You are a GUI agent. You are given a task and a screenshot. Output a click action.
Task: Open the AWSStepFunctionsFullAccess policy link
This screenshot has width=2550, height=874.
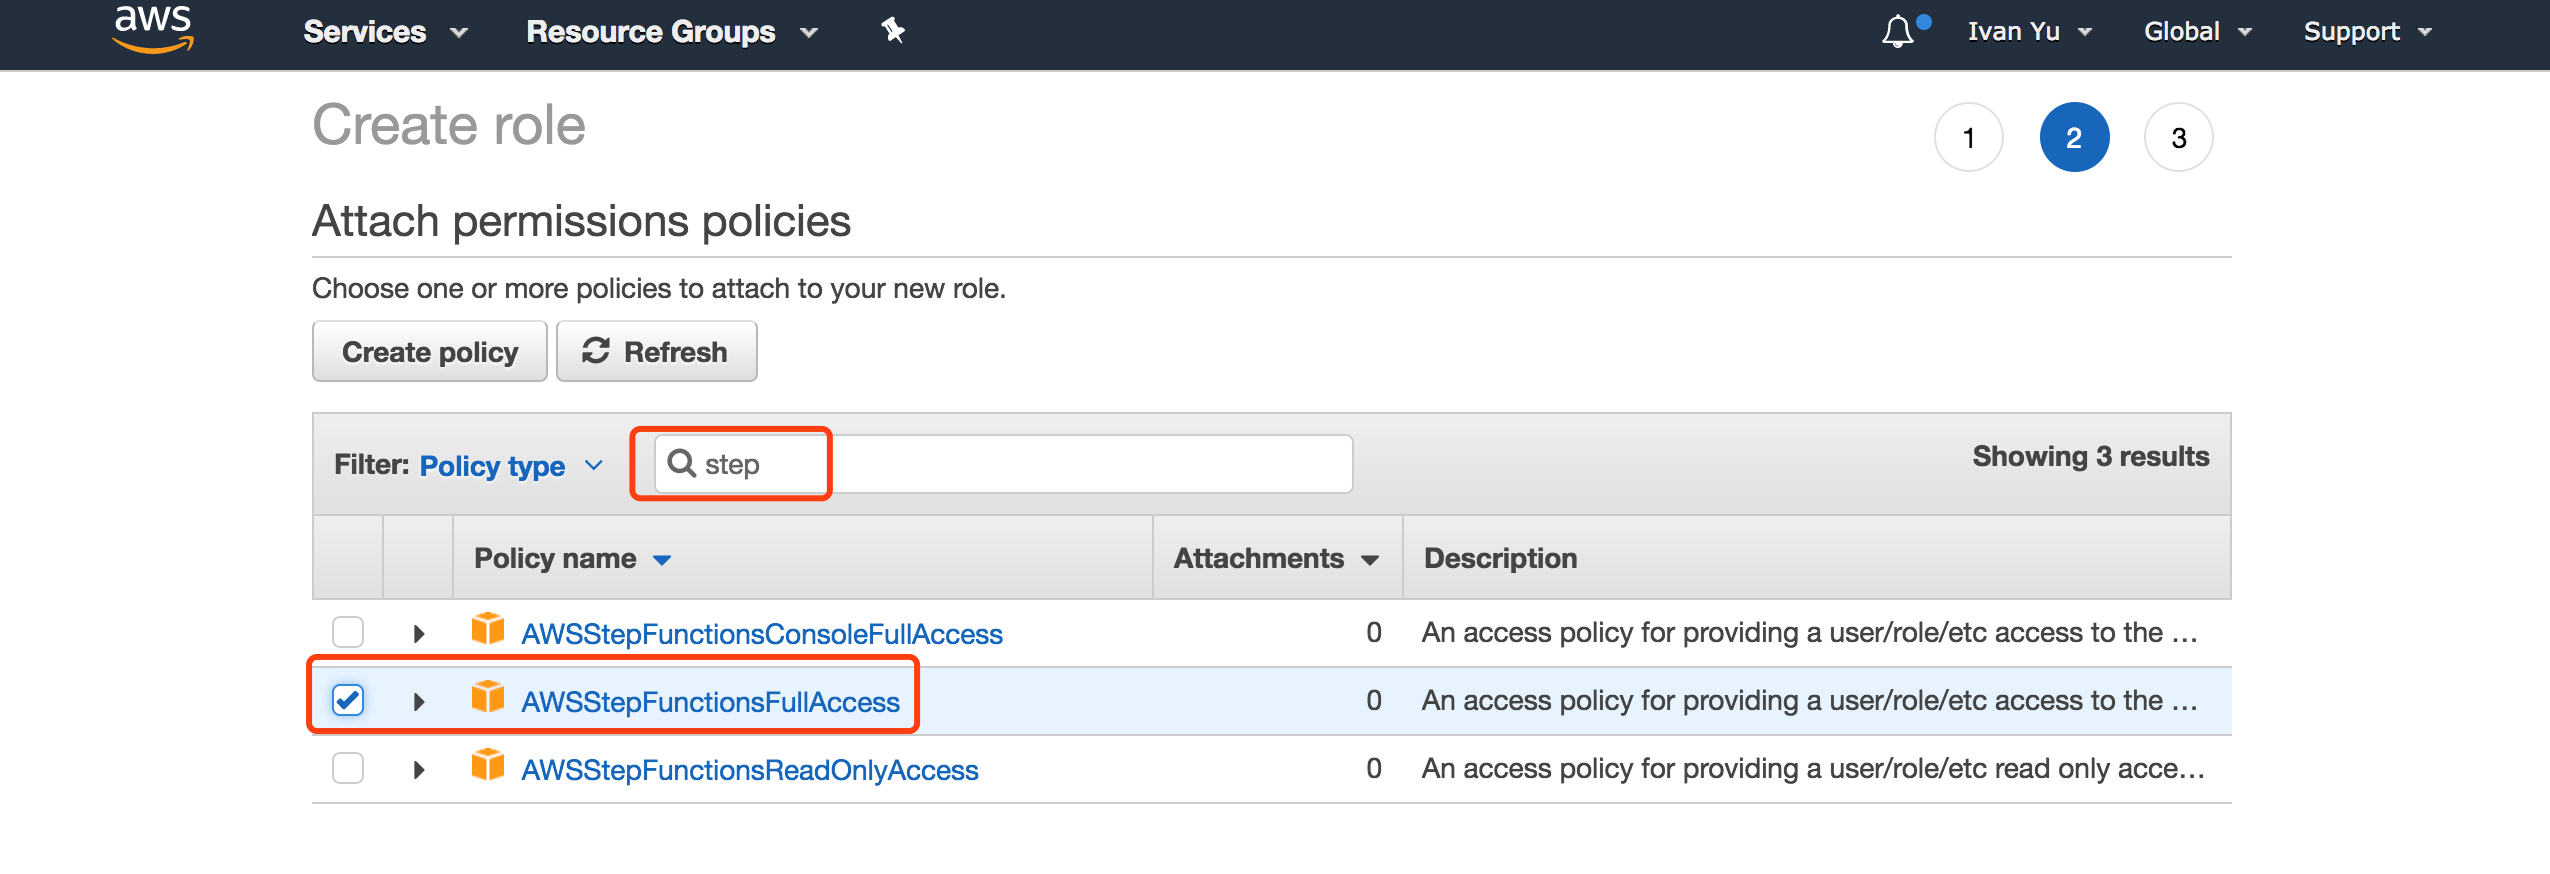(x=710, y=702)
